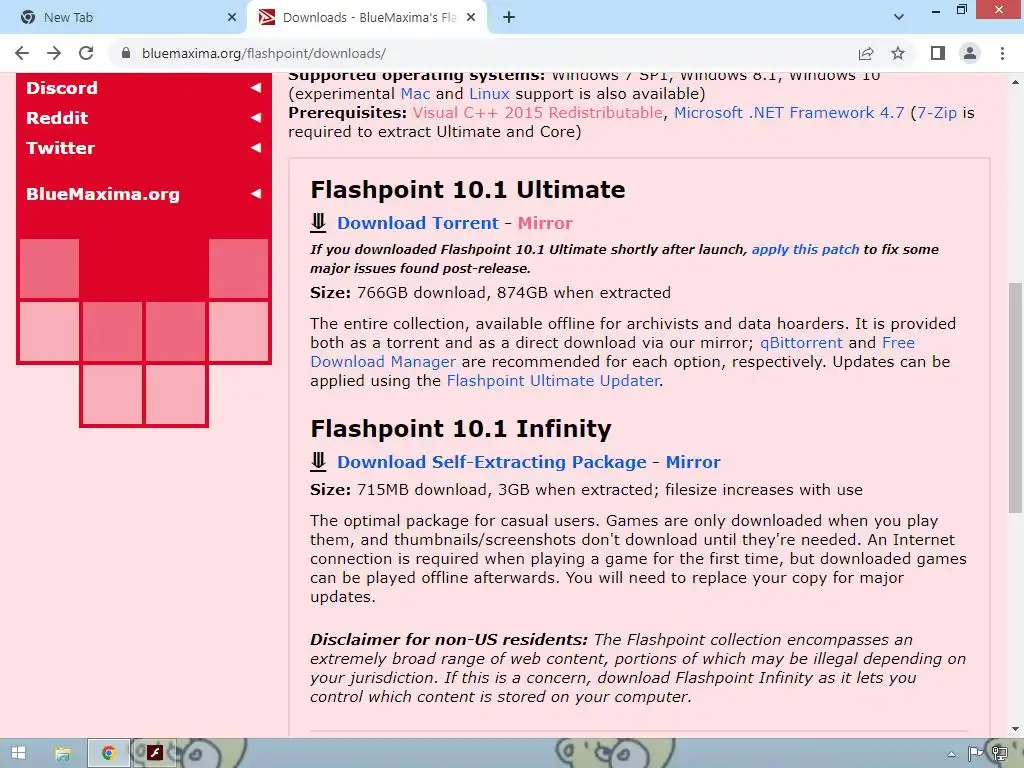
Task: Open the Reddit sidebar link
Action: click(57, 118)
